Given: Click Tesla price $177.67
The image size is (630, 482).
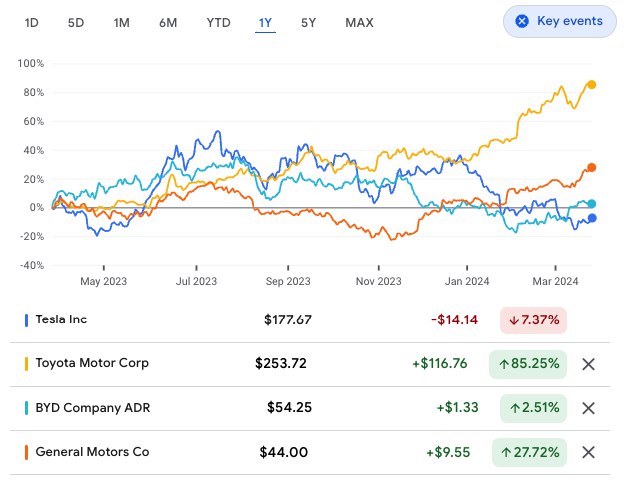Looking at the screenshot, I should coord(288,320).
